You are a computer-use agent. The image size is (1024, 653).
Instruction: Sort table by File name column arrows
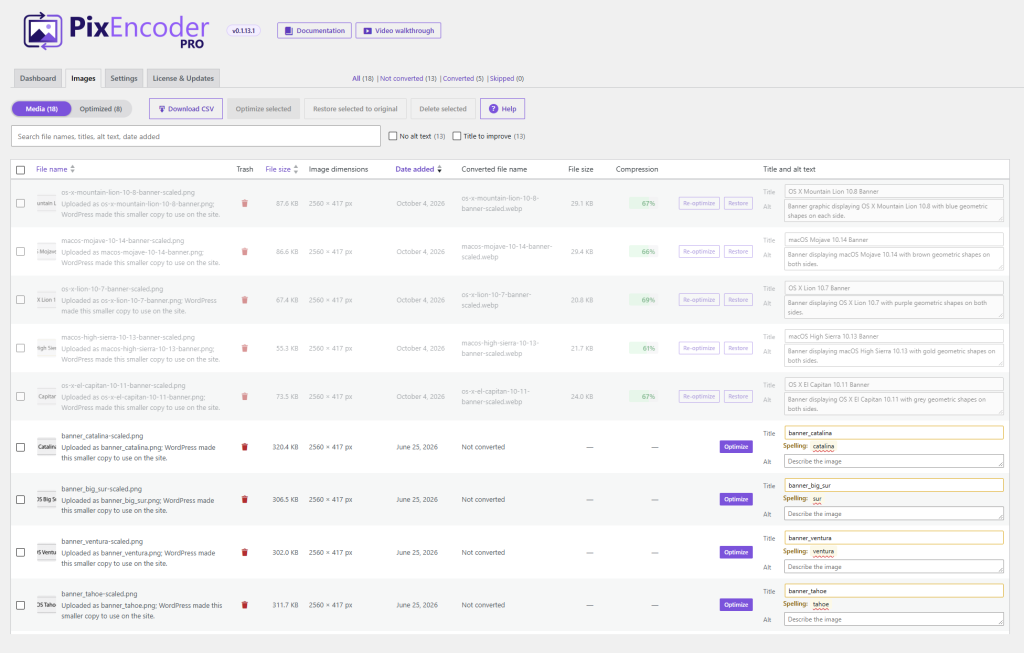point(72,169)
